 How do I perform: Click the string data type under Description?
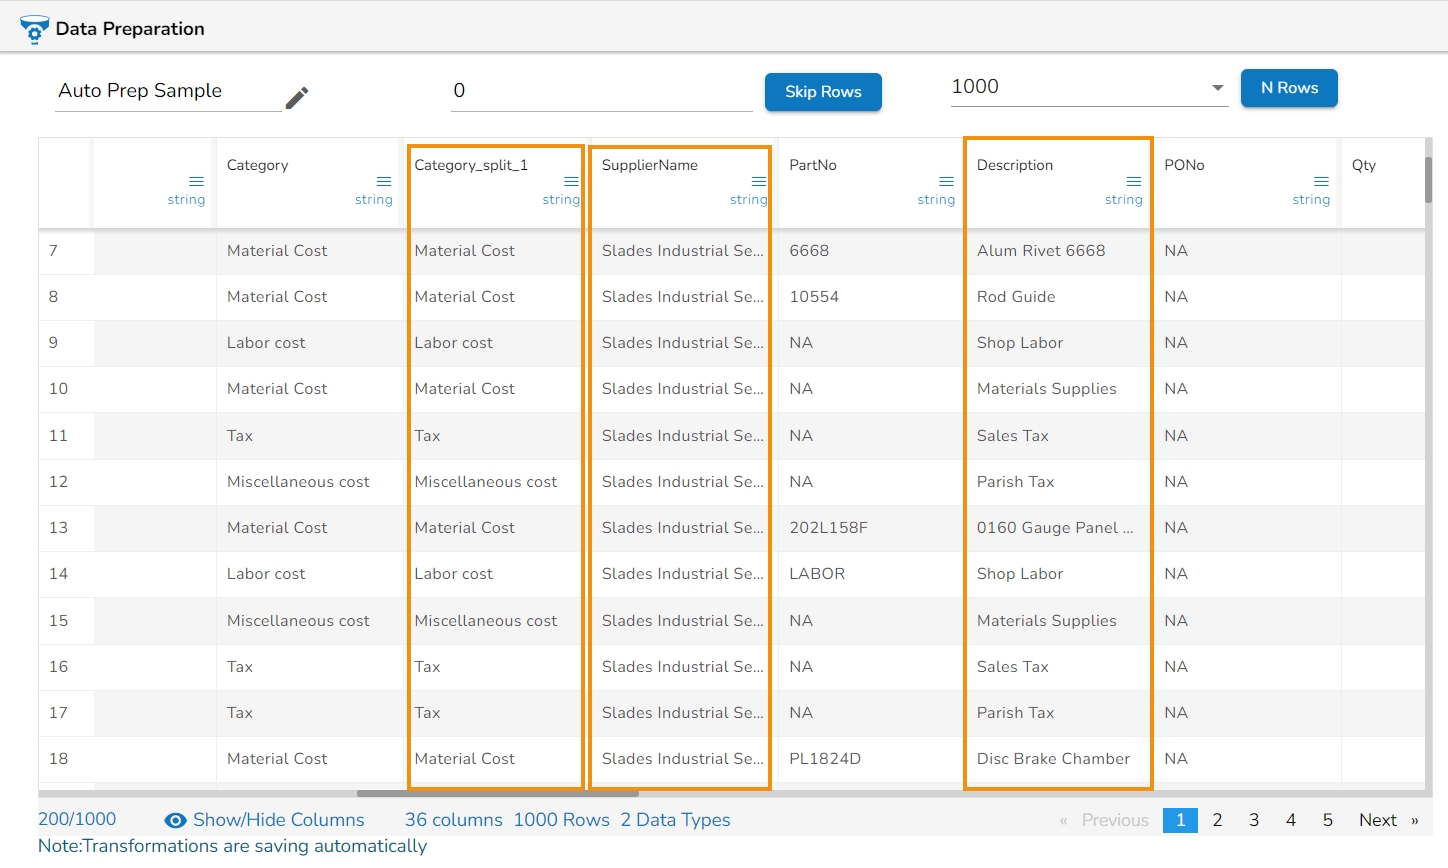1123,200
